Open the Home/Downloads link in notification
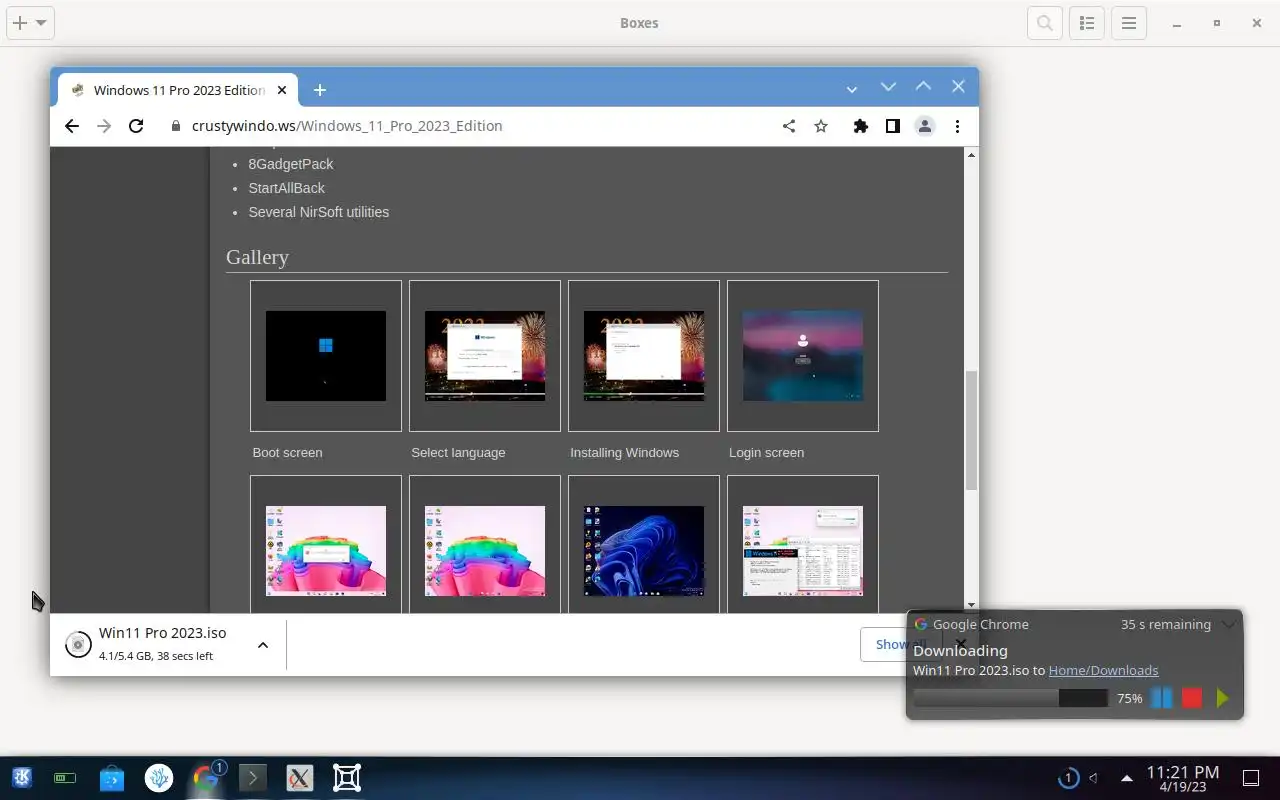 [x=1103, y=670]
